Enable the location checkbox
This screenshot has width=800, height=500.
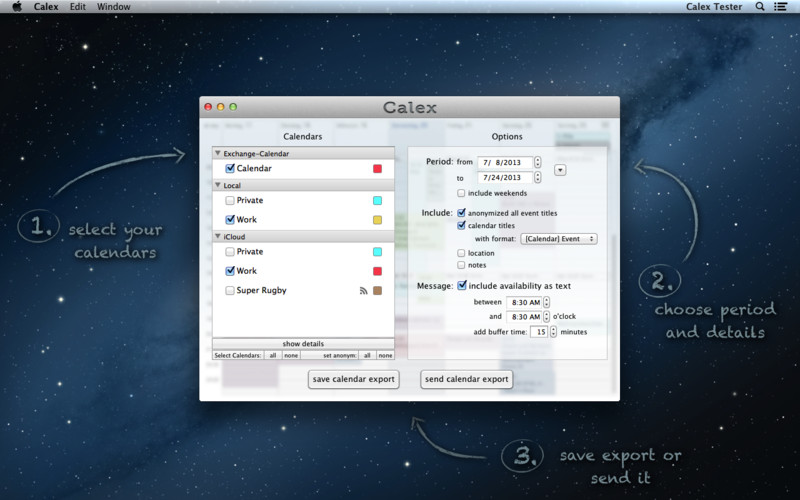click(x=461, y=253)
